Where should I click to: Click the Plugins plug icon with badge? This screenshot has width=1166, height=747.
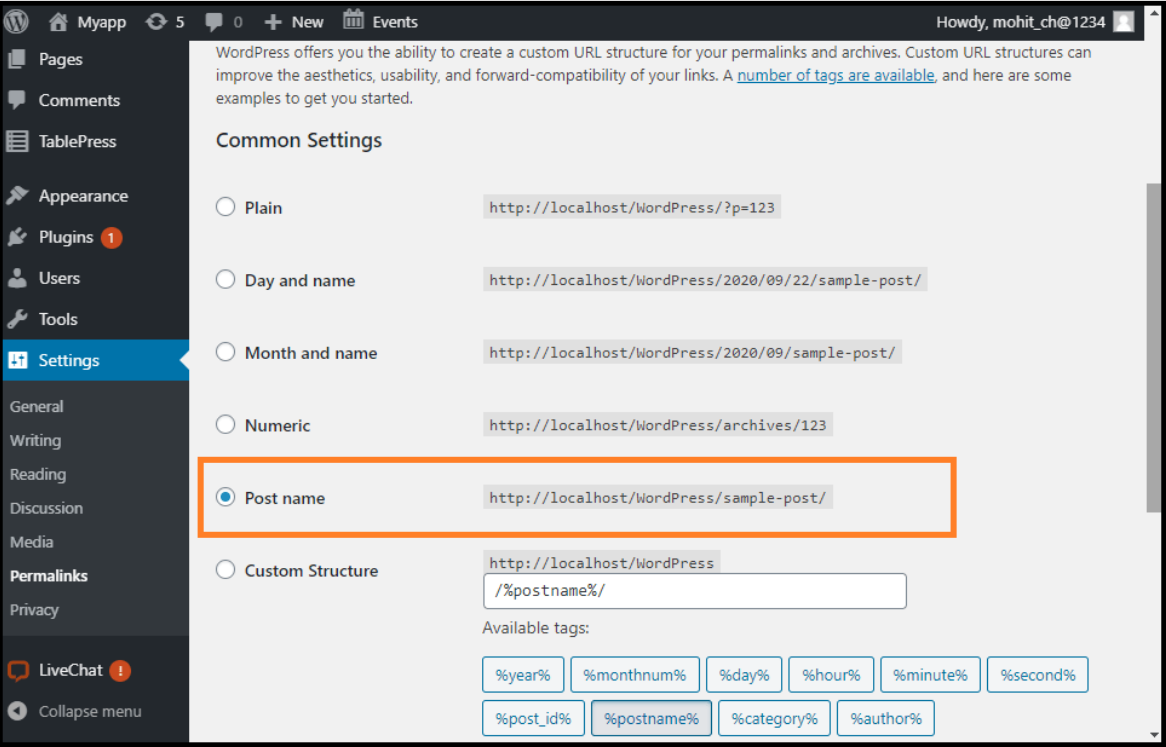(18, 237)
